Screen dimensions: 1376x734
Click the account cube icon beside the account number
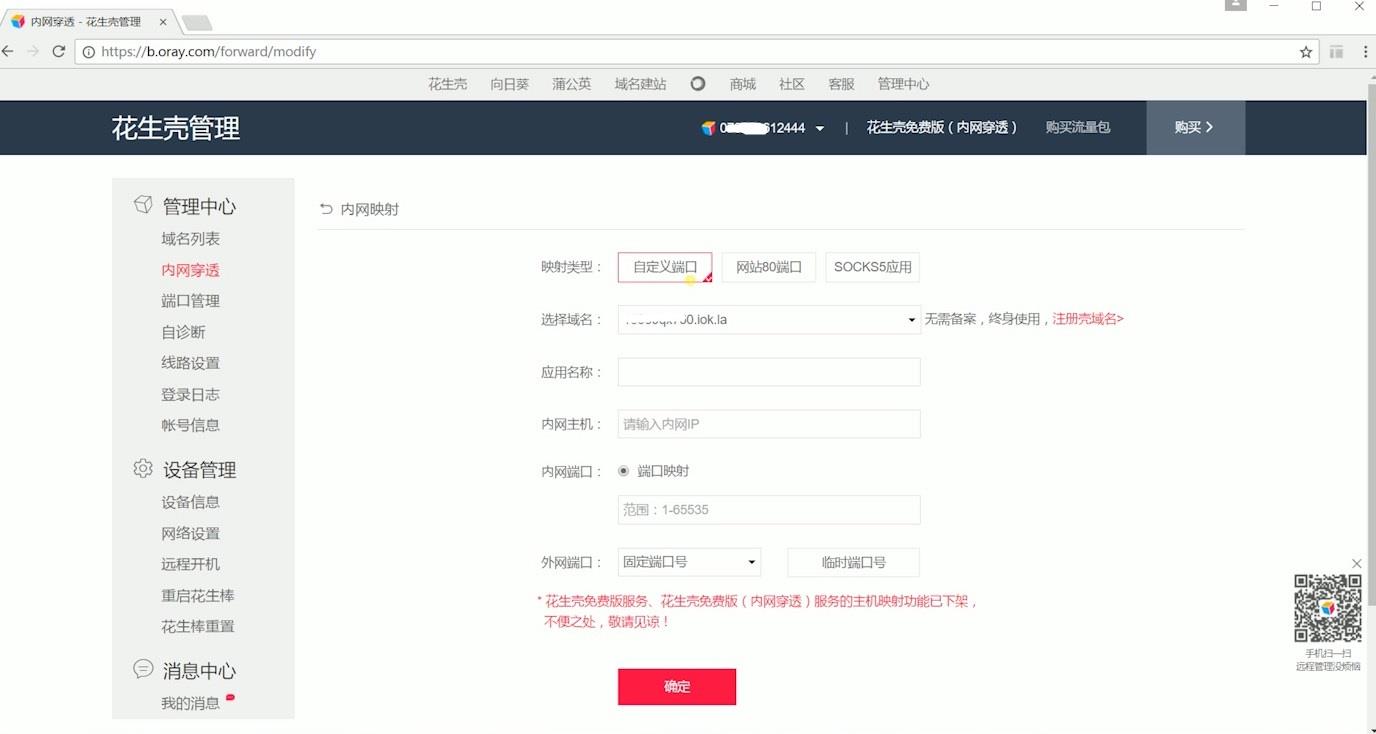point(709,128)
